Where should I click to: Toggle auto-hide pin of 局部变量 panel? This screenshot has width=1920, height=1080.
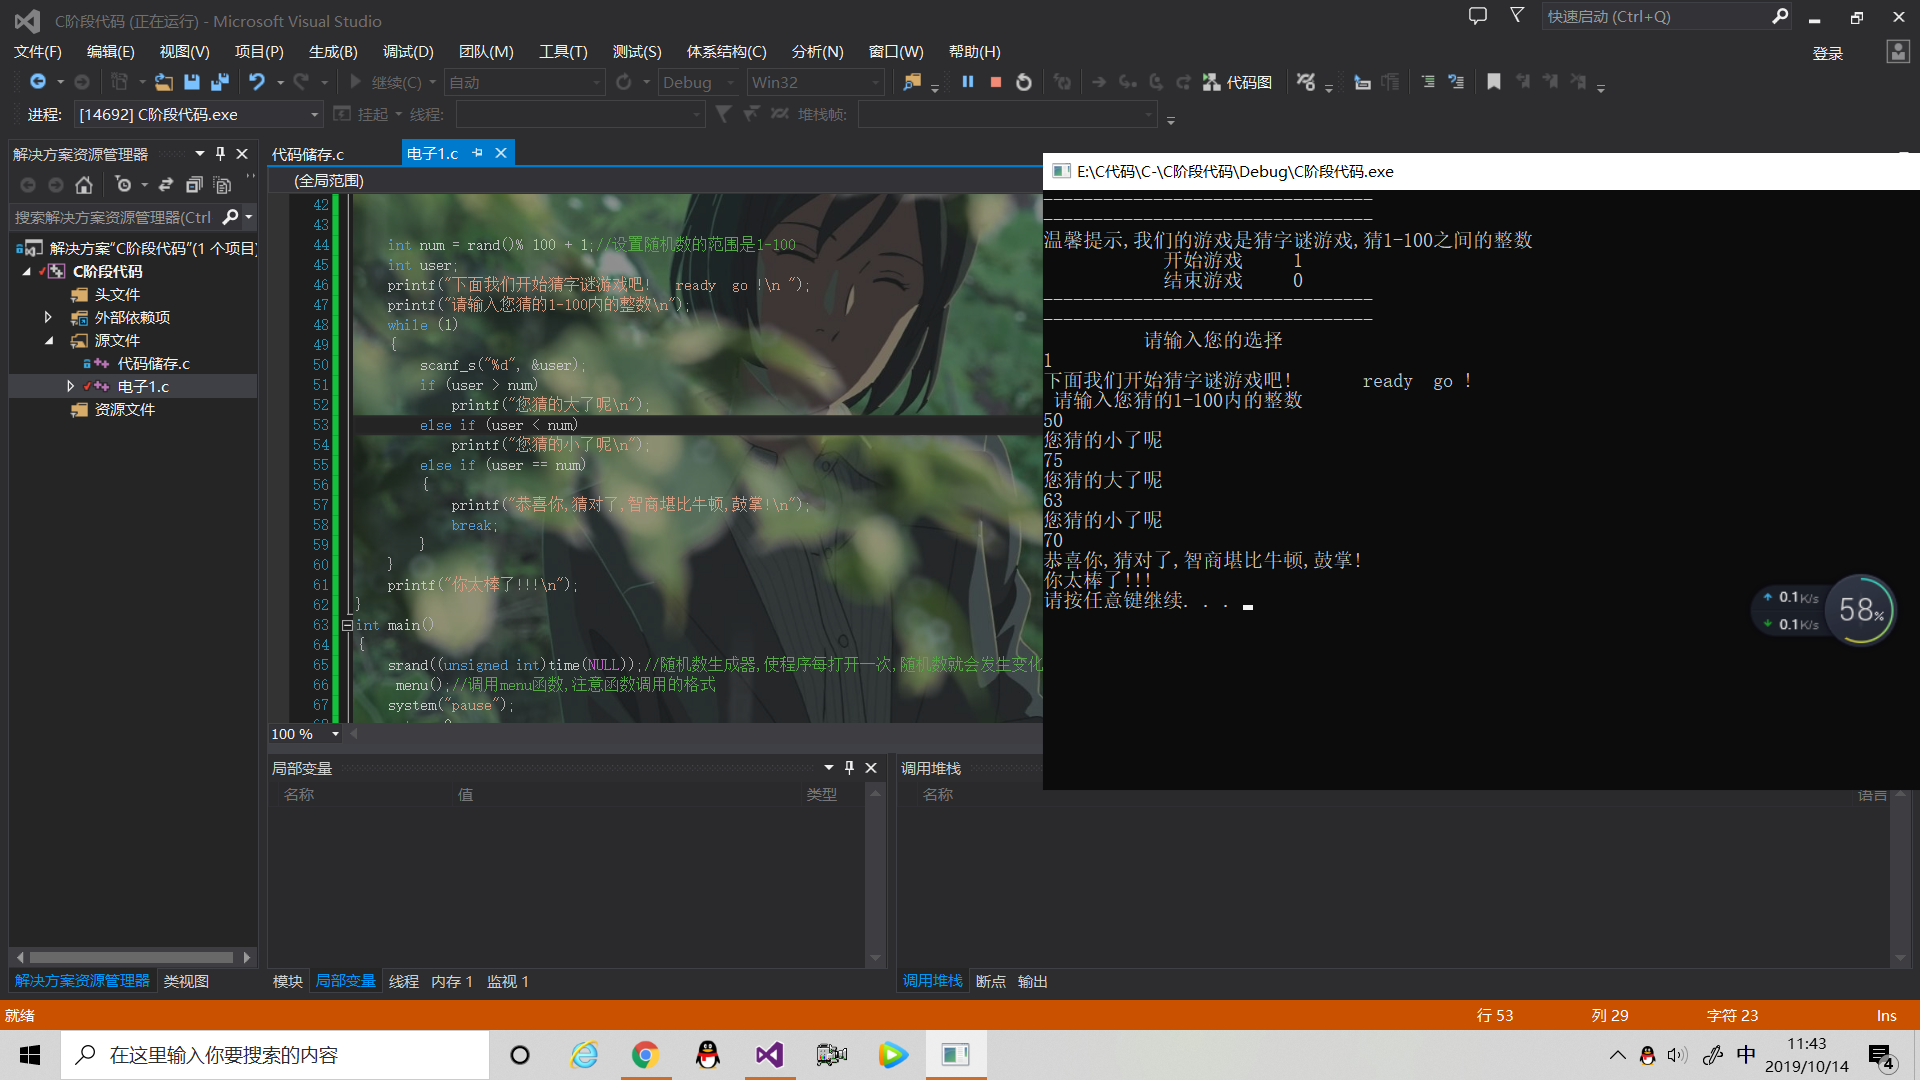coord(850,768)
